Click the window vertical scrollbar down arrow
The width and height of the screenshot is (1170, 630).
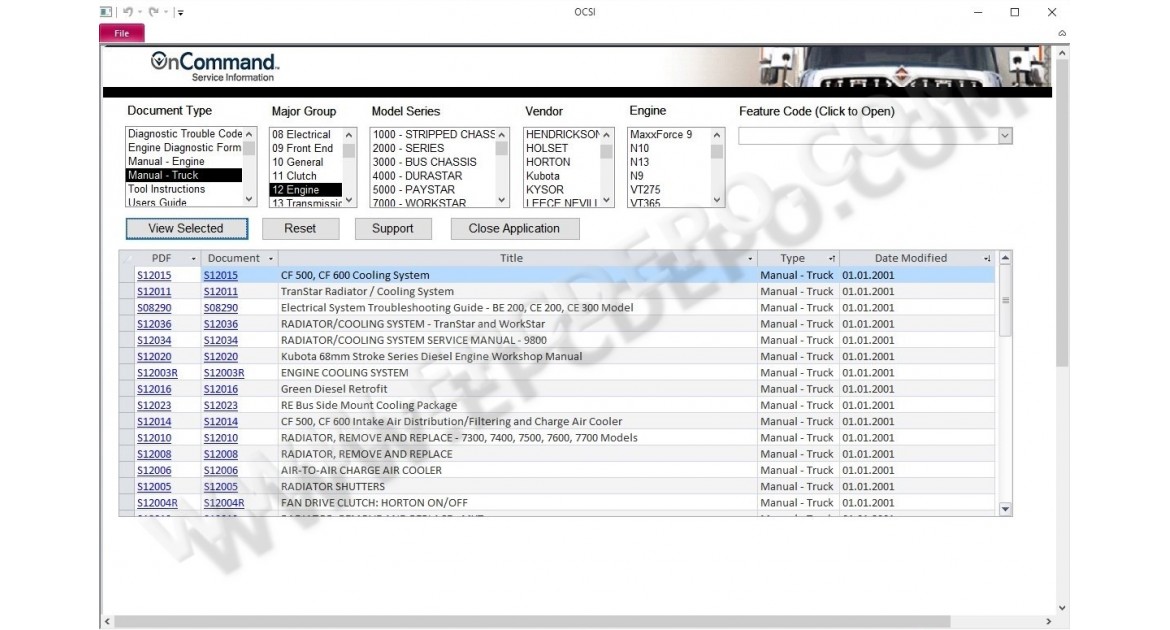1063,608
